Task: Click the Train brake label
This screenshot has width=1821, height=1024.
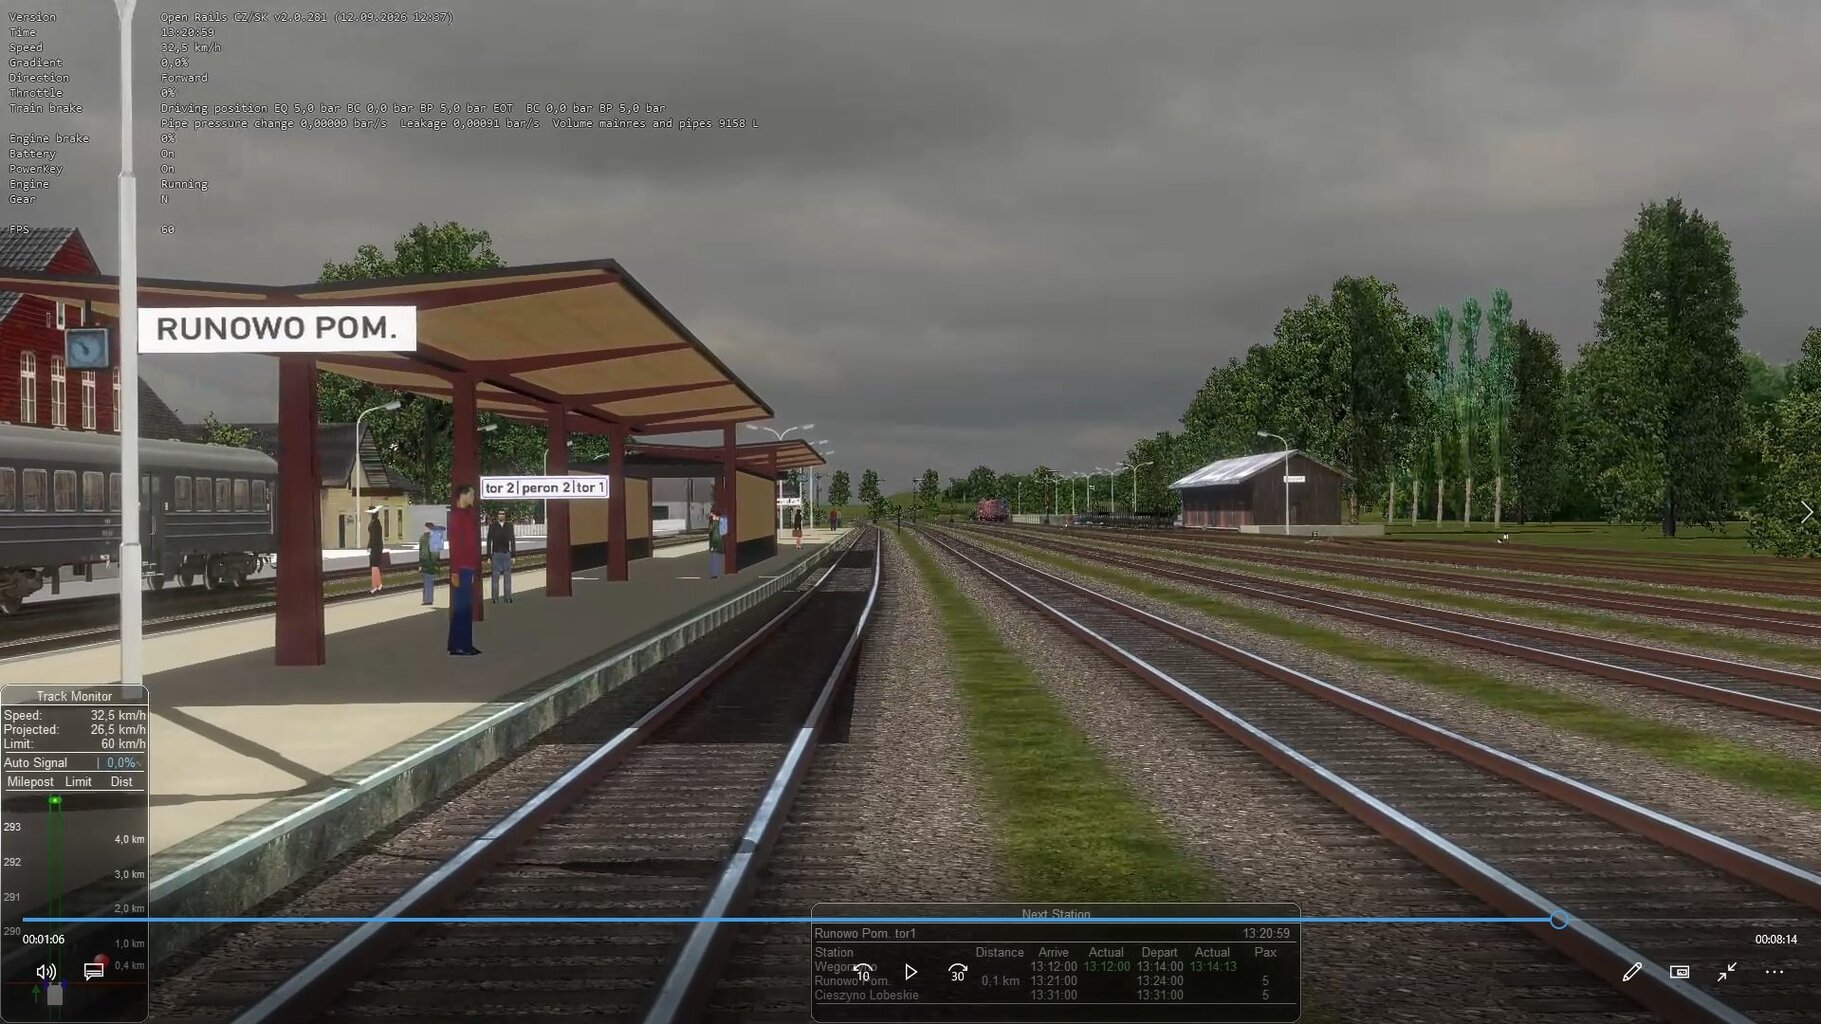Action: tap(46, 108)
